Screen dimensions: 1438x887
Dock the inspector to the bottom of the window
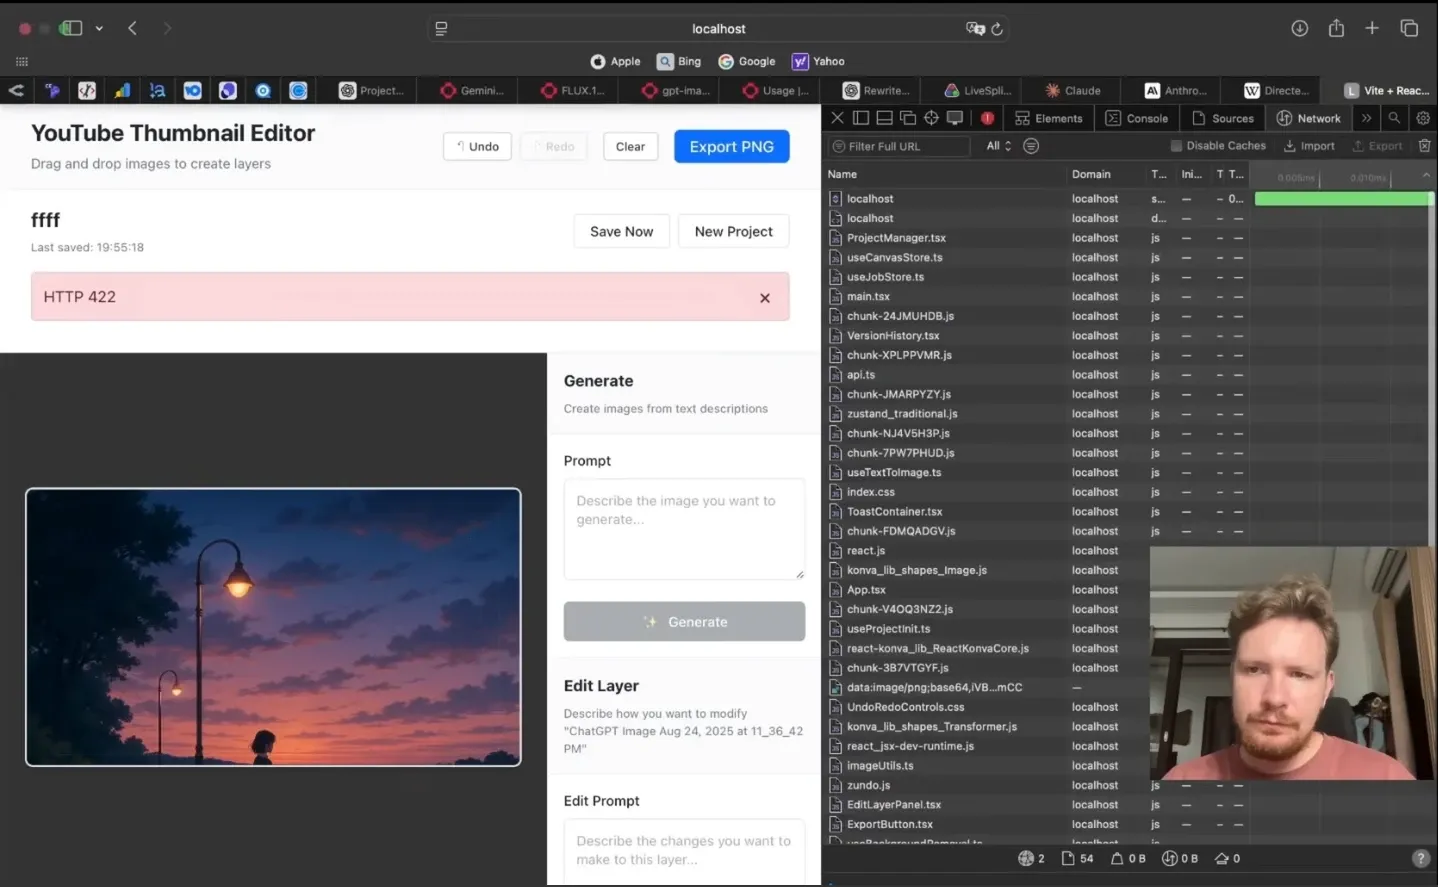tap(884, 118)
